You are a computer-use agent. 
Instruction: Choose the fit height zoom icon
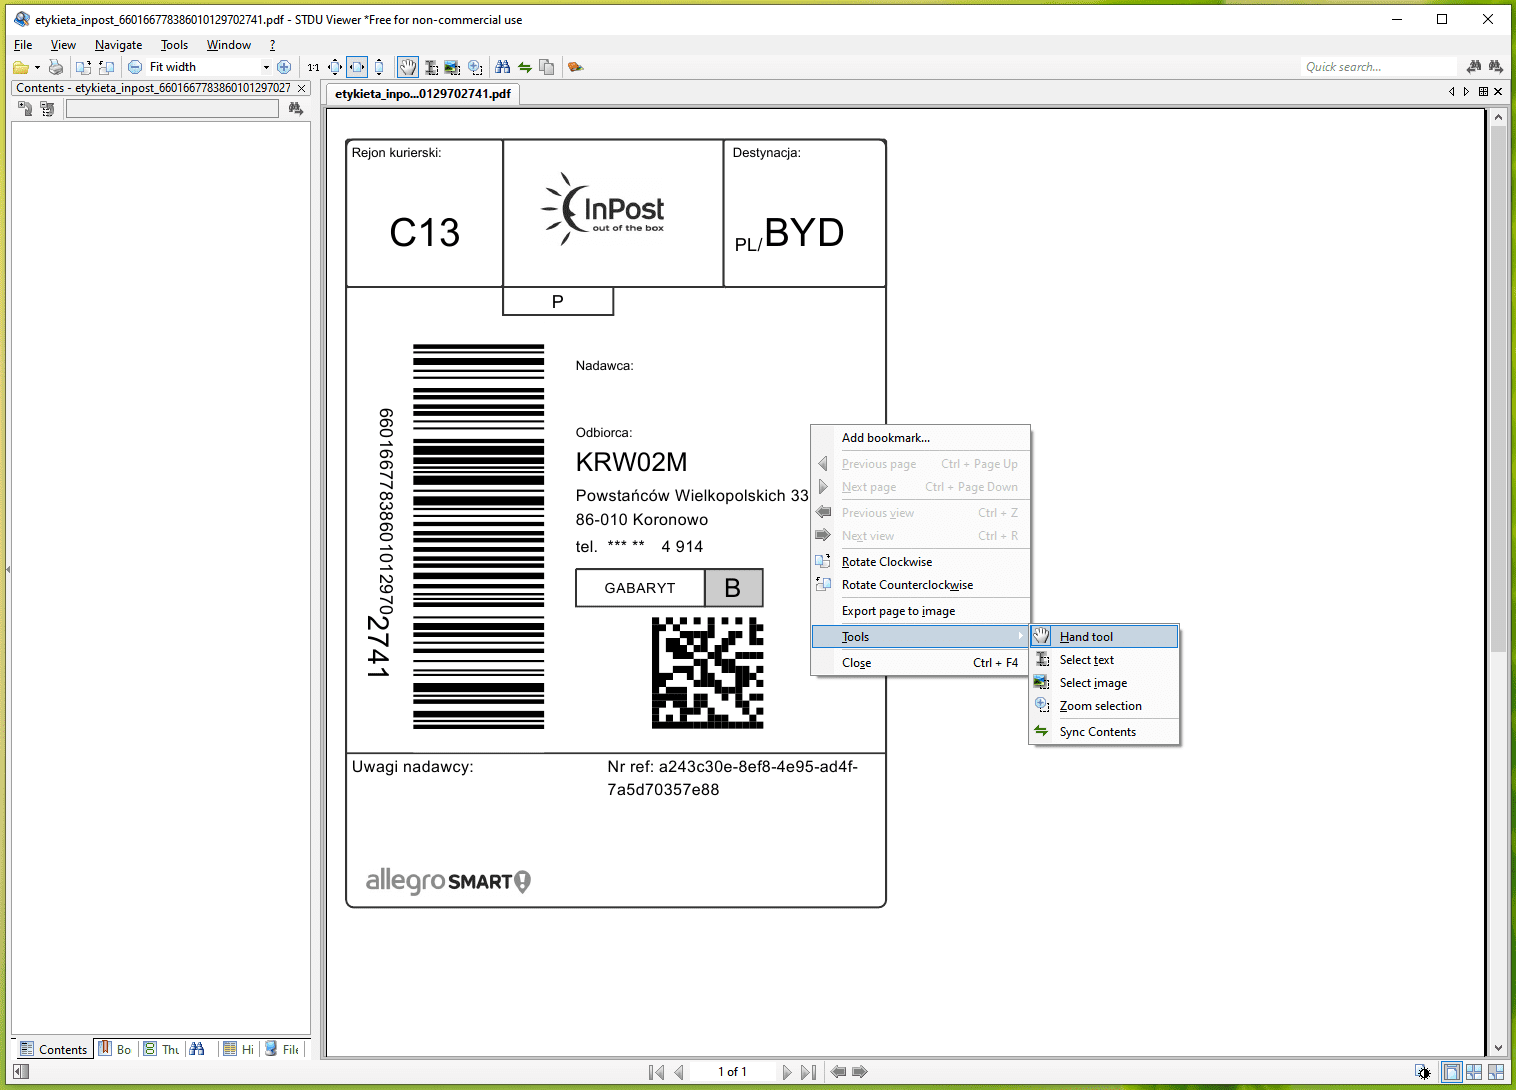[x=379, y=67]
